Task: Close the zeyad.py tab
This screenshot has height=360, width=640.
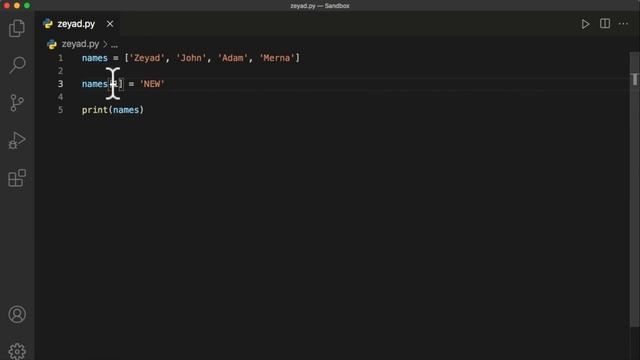Action: 110,24
